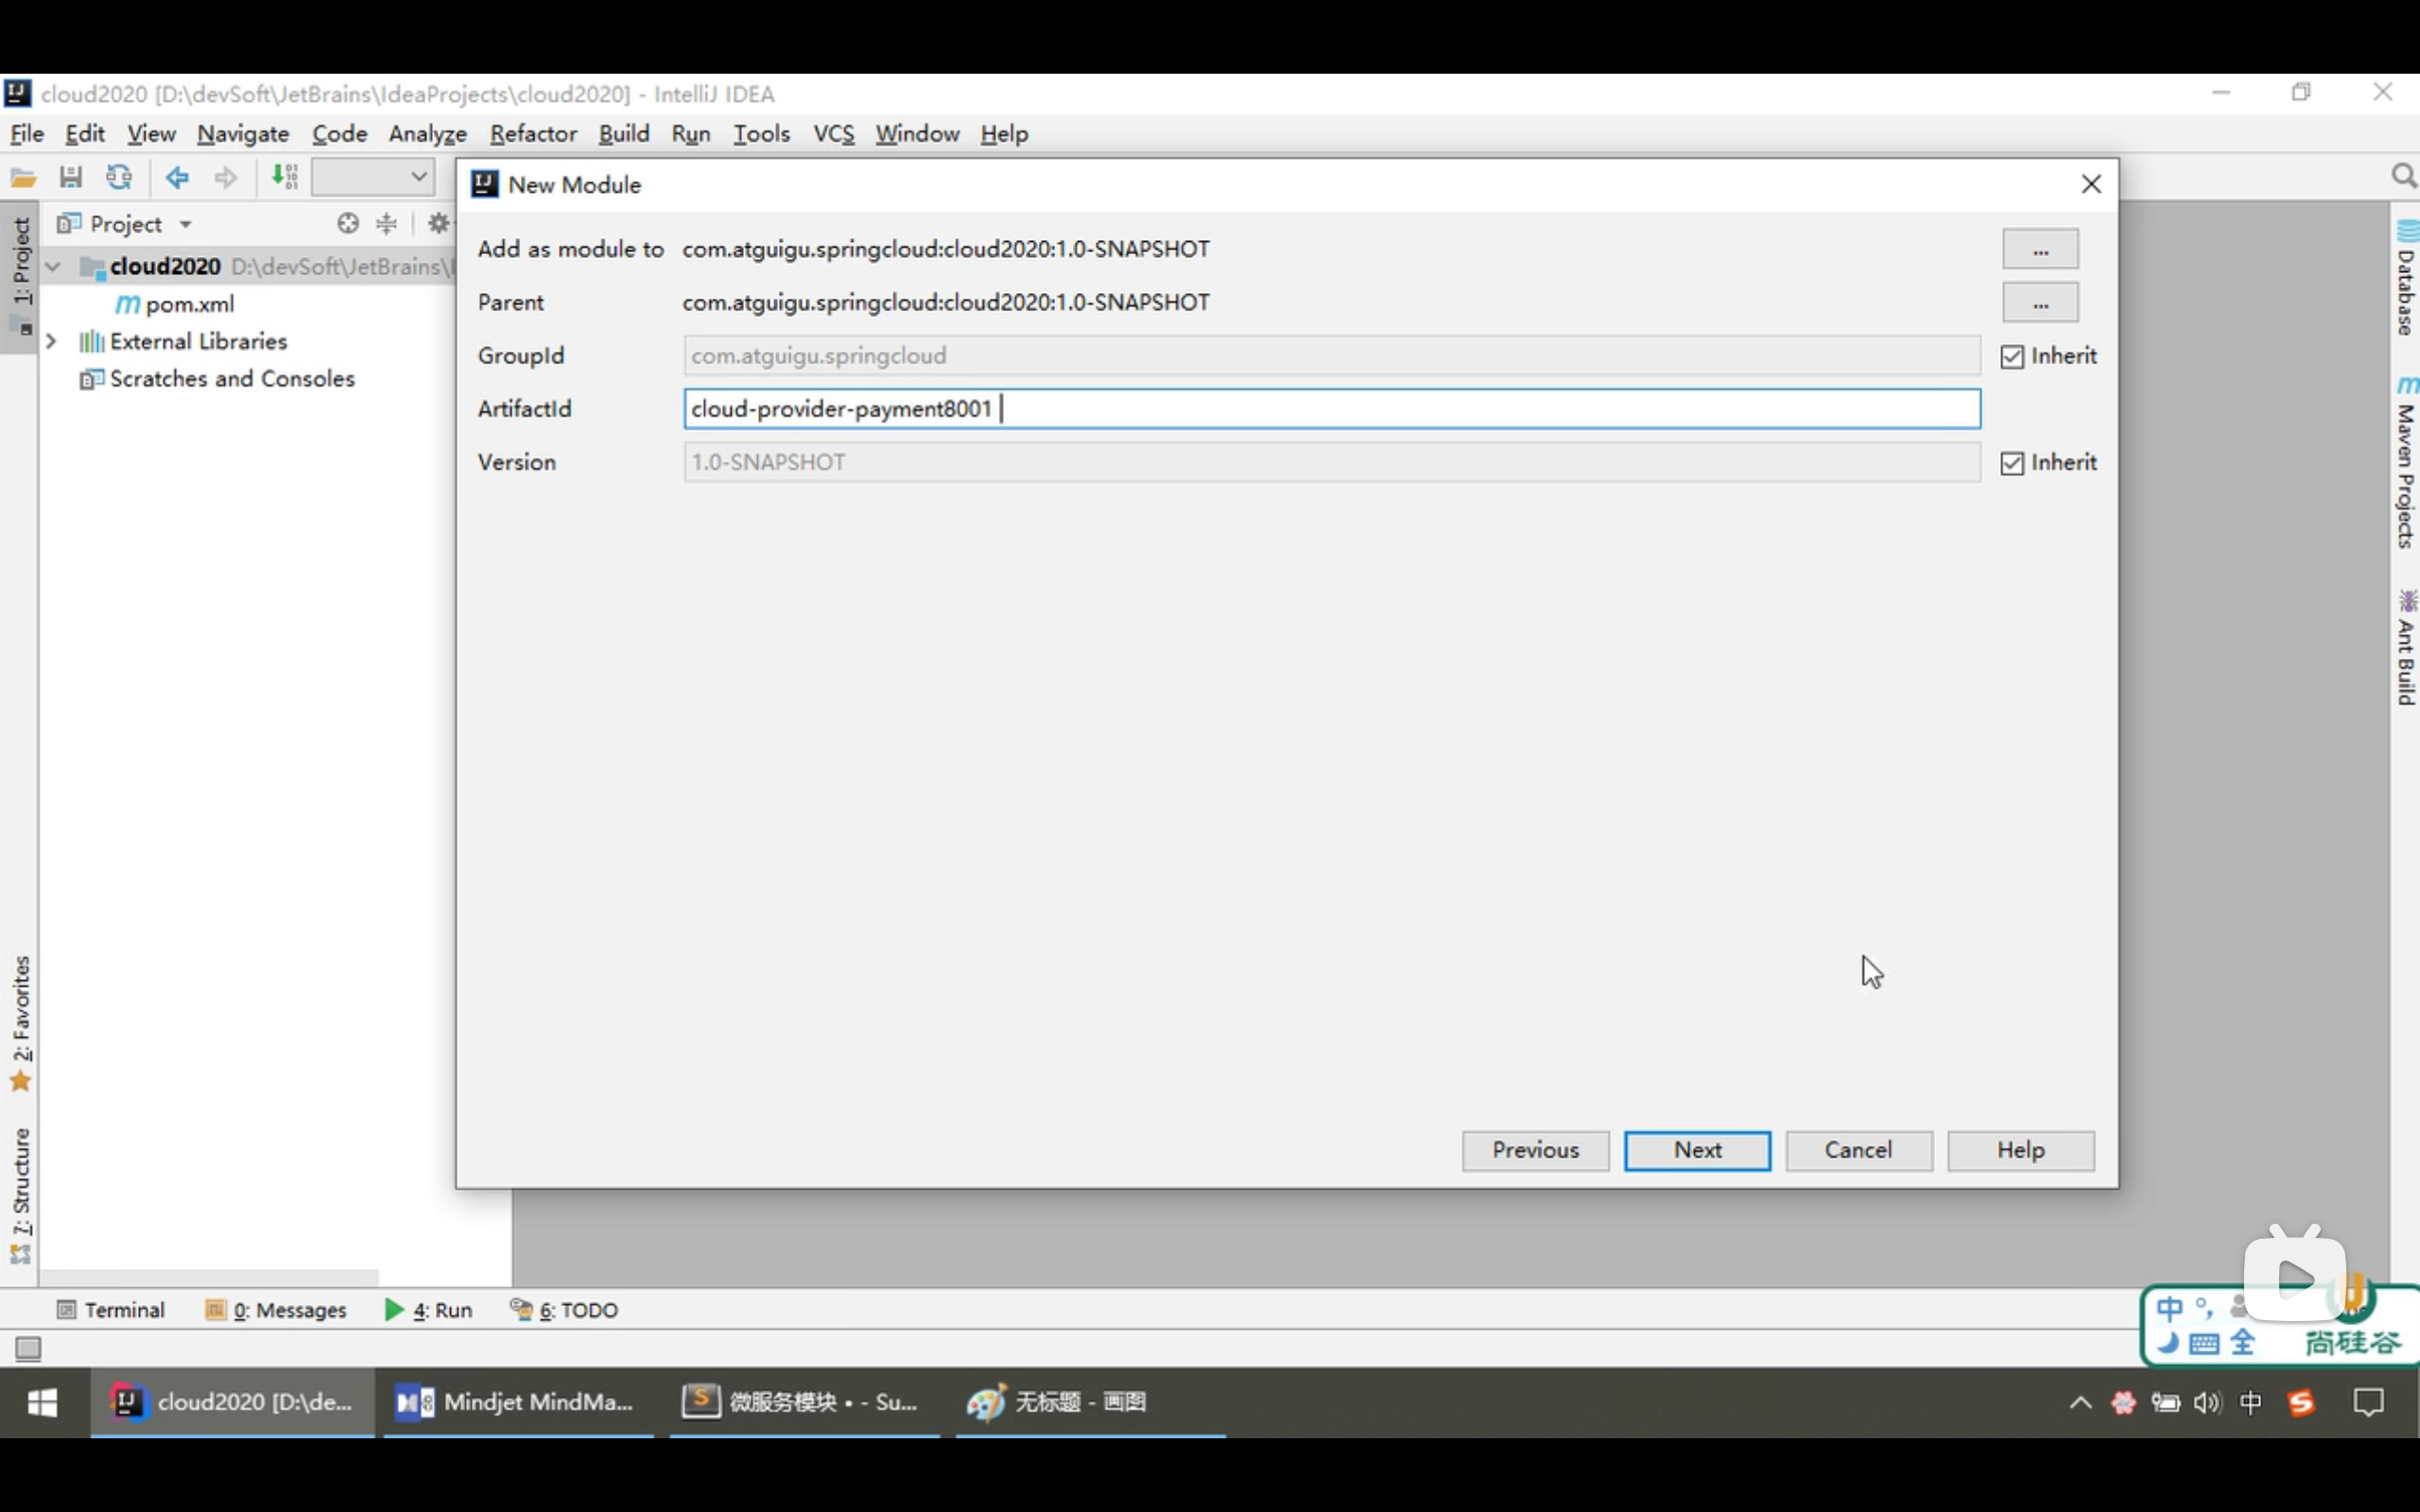Open the Refactor menu
Viewport: 2420px width, 1512px height.
pyautogui.click(x=533, y=134)
